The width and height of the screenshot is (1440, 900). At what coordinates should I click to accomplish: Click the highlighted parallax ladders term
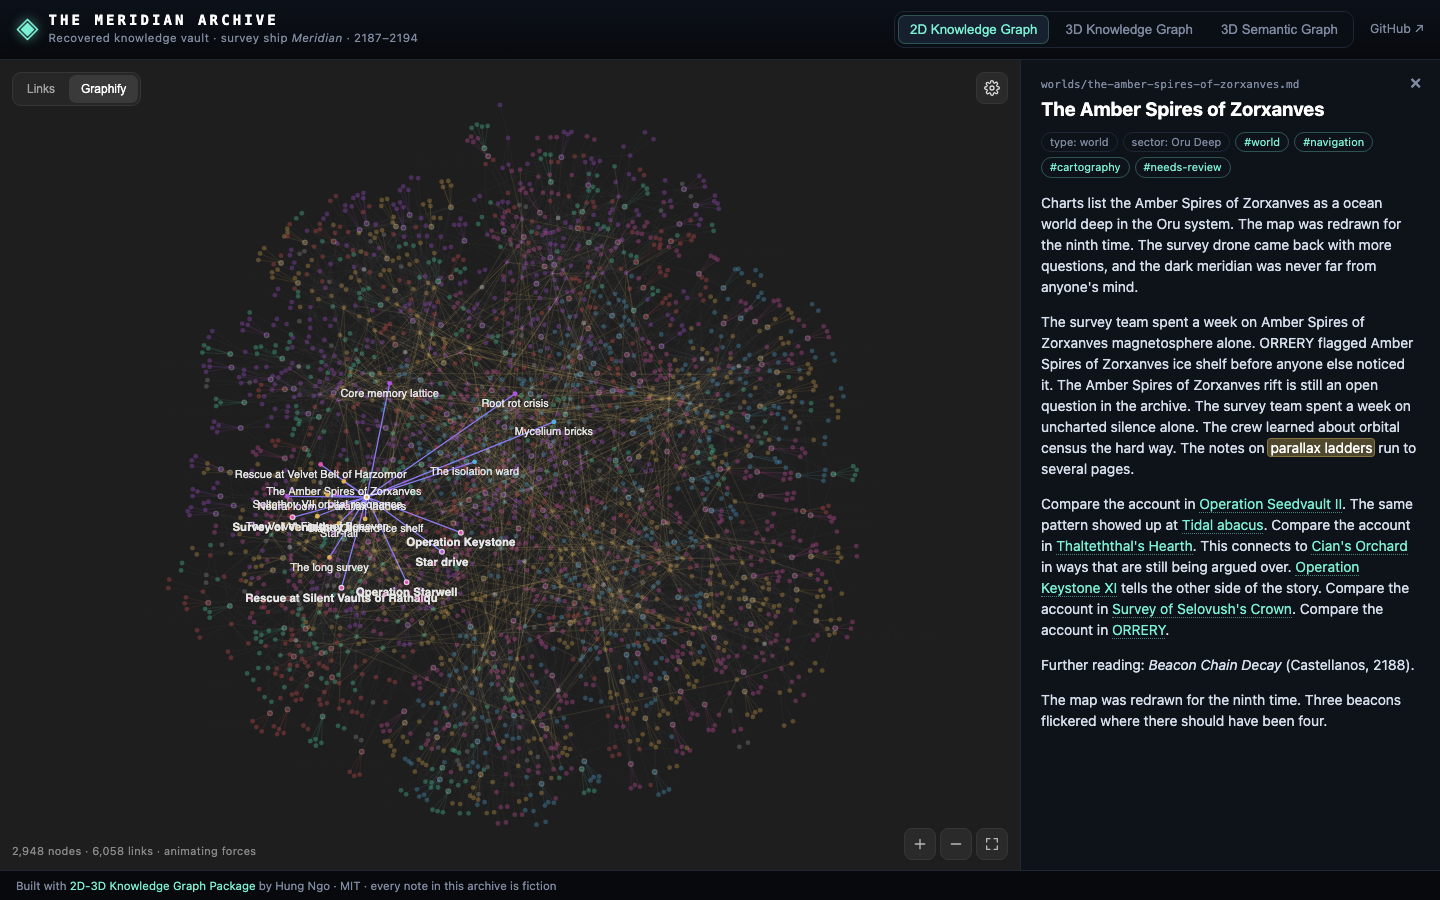click(1321, 448)
